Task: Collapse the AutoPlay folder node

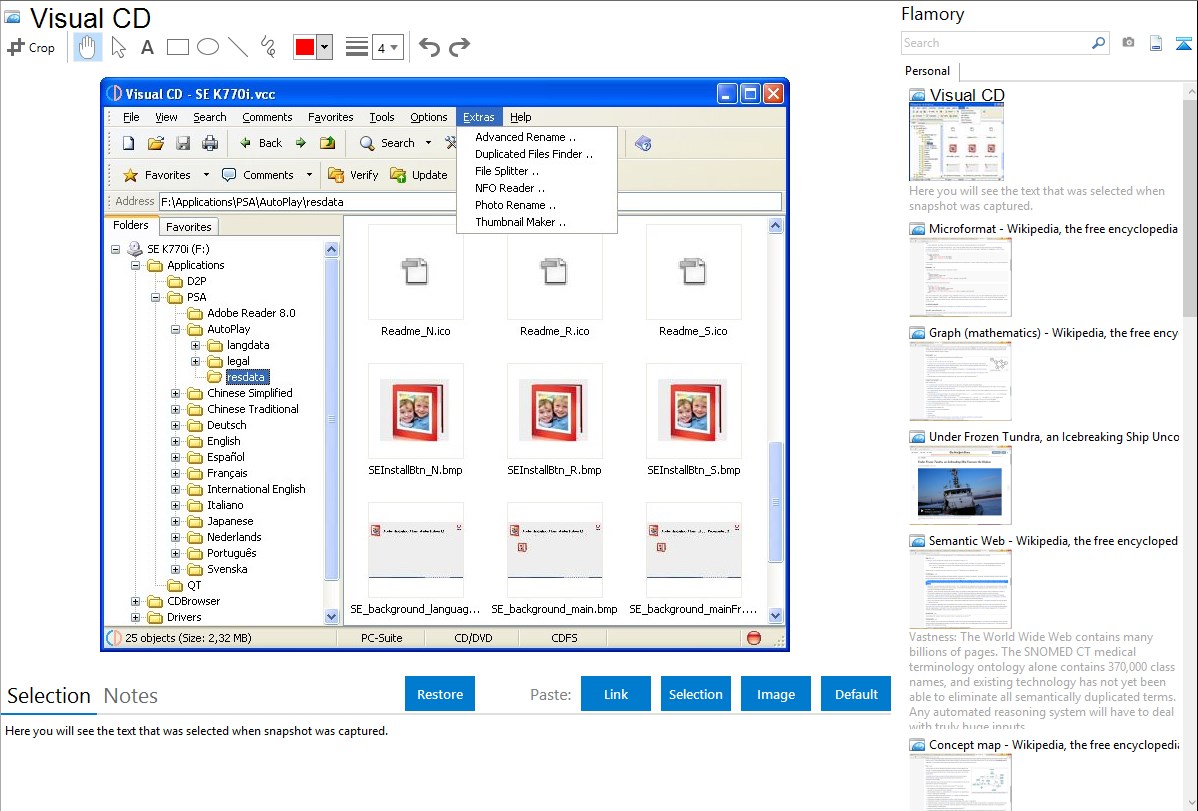Action: point(175,329)
